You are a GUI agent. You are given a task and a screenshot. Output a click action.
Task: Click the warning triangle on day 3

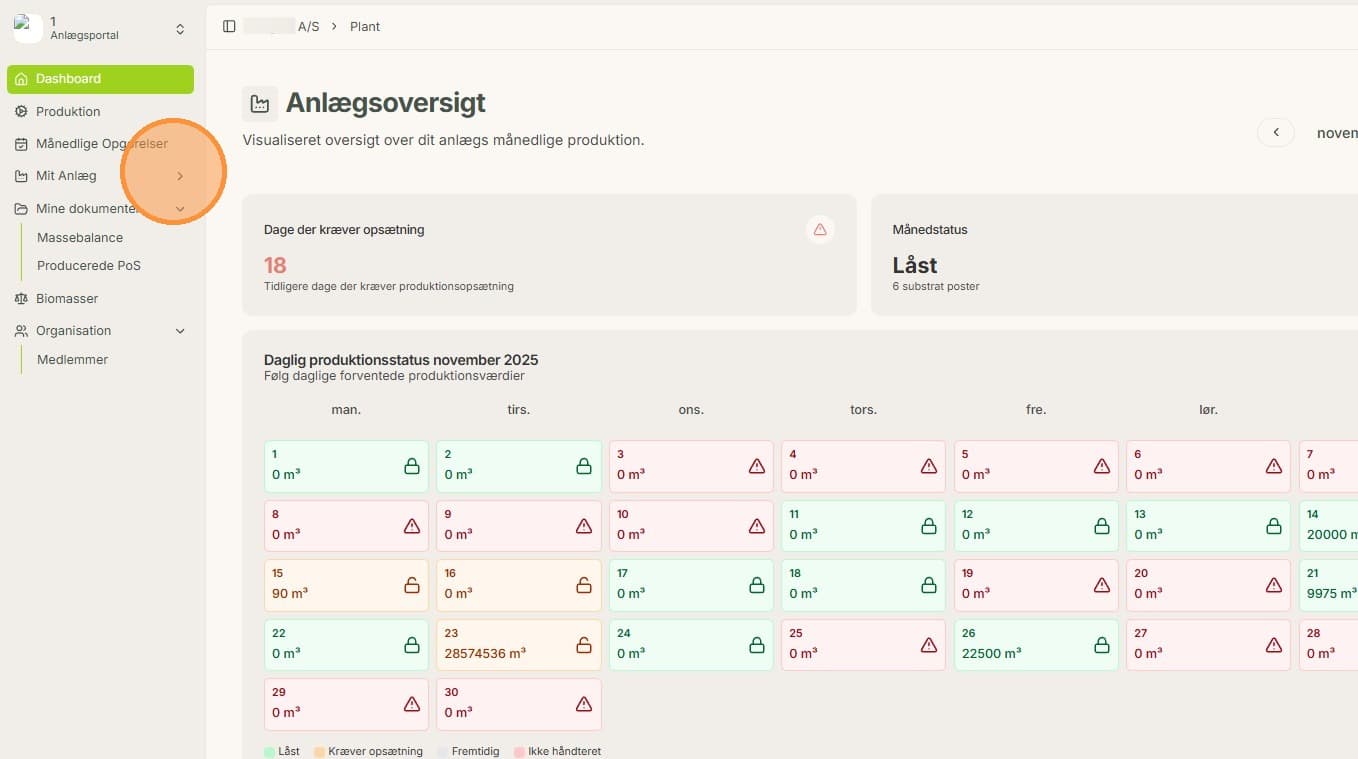pos(757,466)
